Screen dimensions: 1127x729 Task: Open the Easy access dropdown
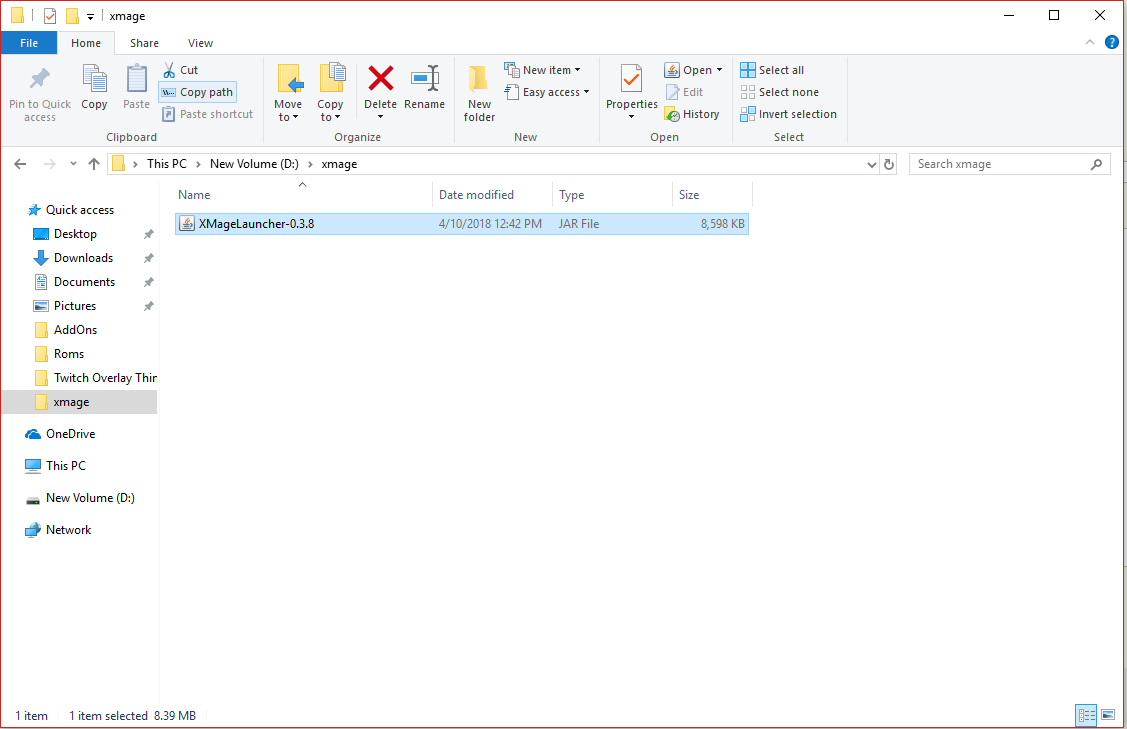(x=547, y=92)
